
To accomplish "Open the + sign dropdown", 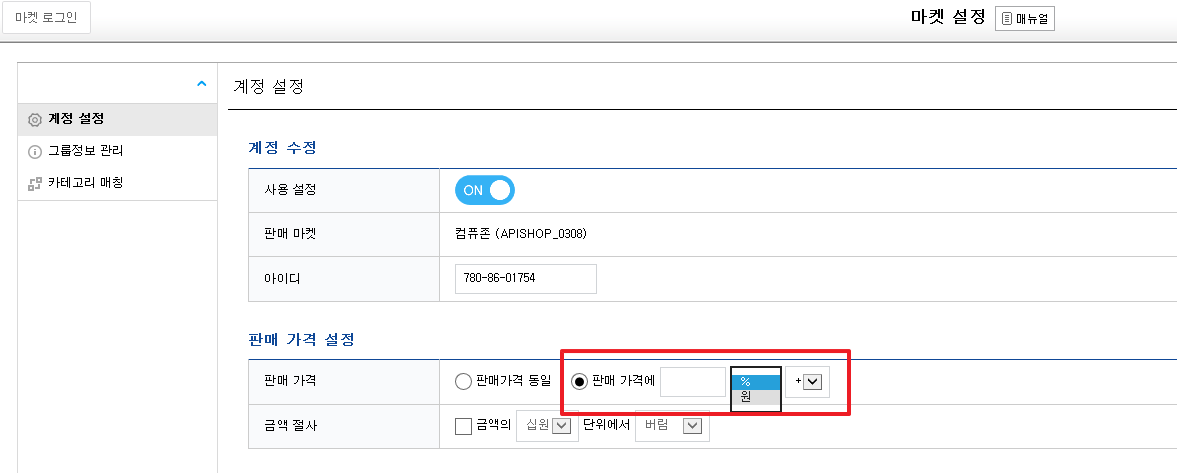I will point(808,381).
